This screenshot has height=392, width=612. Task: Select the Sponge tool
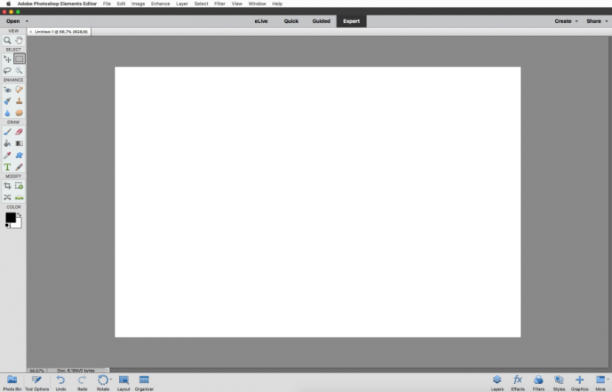(x=19, y=113)
